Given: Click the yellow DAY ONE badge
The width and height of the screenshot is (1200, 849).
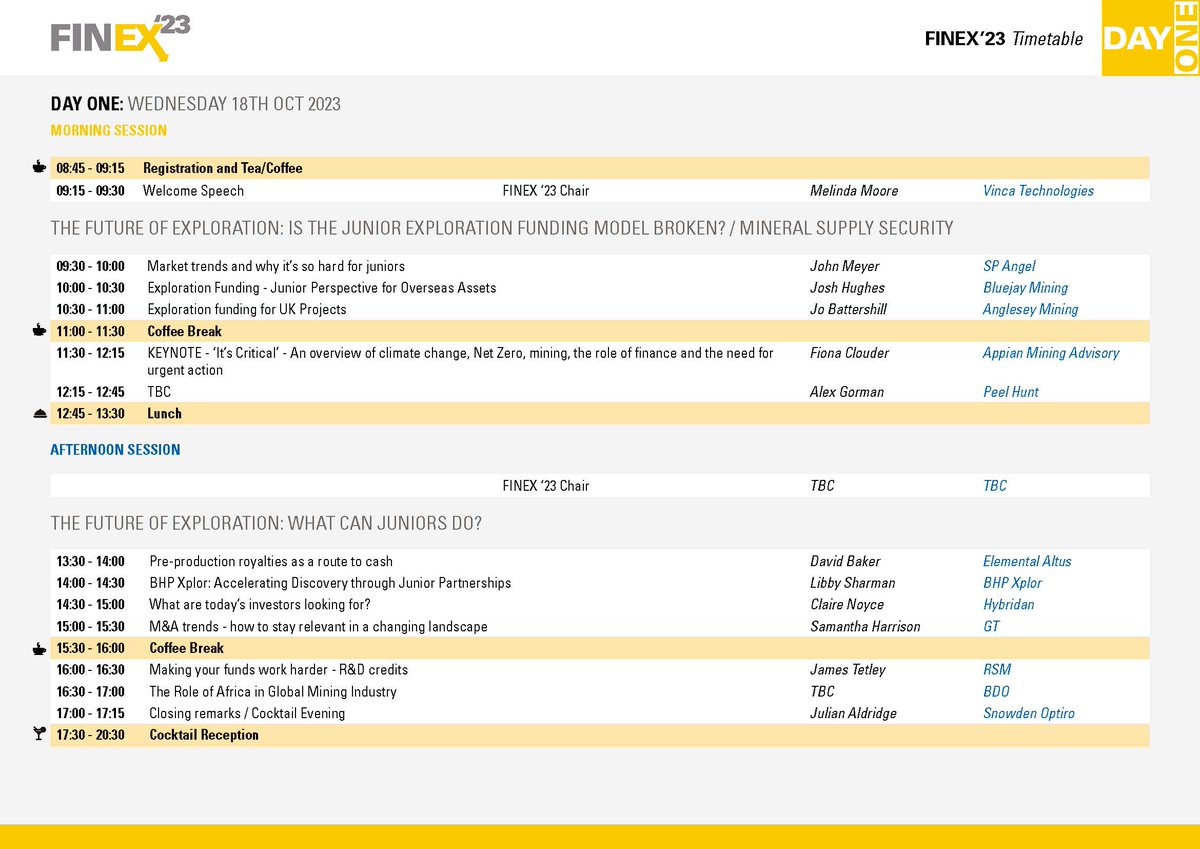Looking at the screenshot, I should coord(1151,37).
